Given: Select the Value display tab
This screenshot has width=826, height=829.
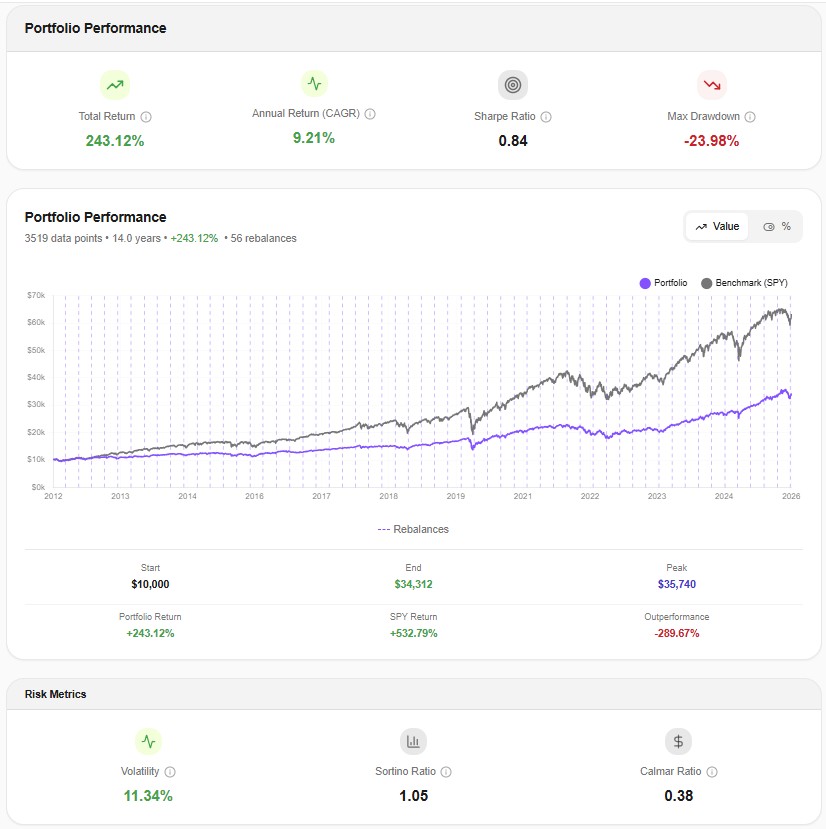Looking at the screenshot, I should click(x=718, y=226).
